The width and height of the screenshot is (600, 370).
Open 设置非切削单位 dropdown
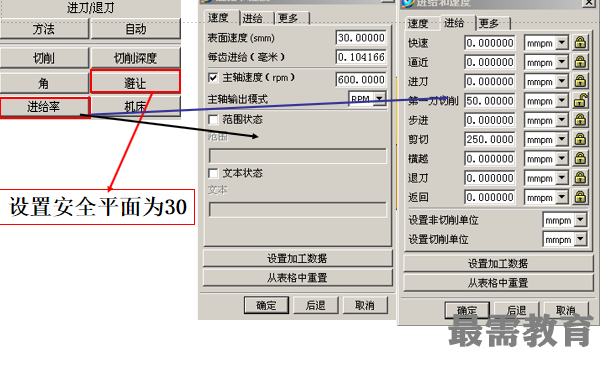point(580,220)
